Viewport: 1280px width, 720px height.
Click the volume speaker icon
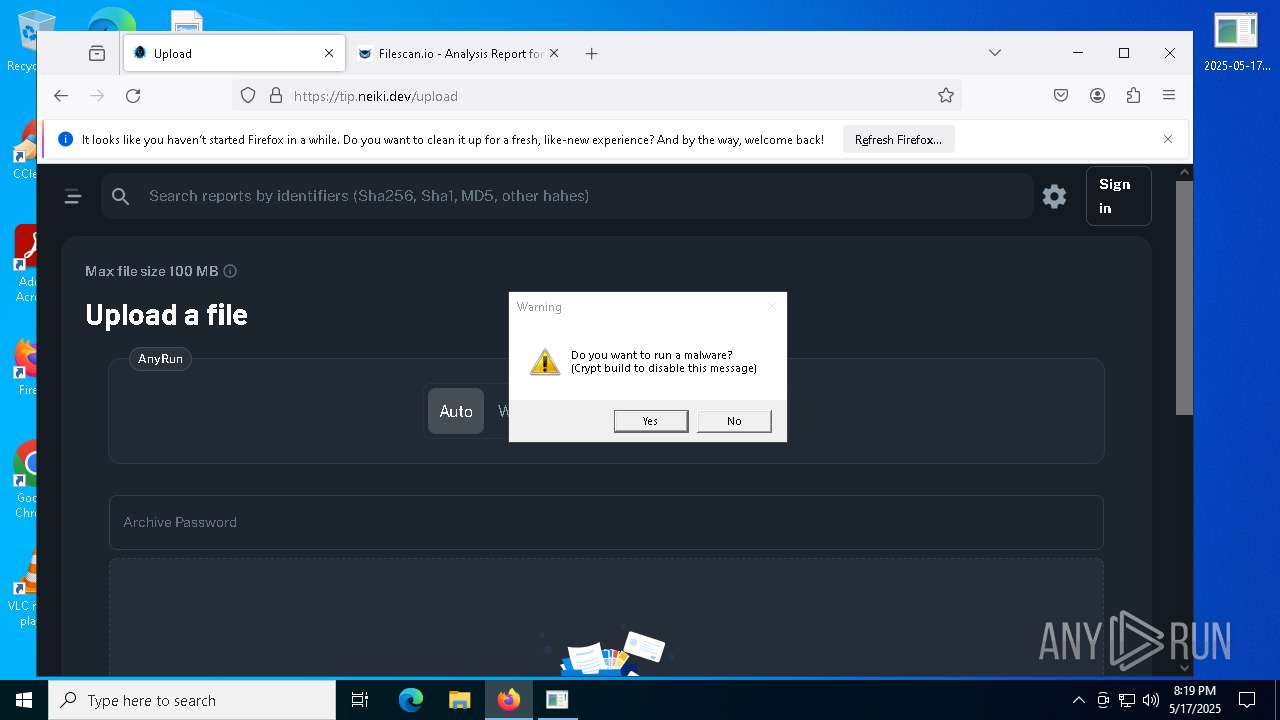click(1151, 700)
